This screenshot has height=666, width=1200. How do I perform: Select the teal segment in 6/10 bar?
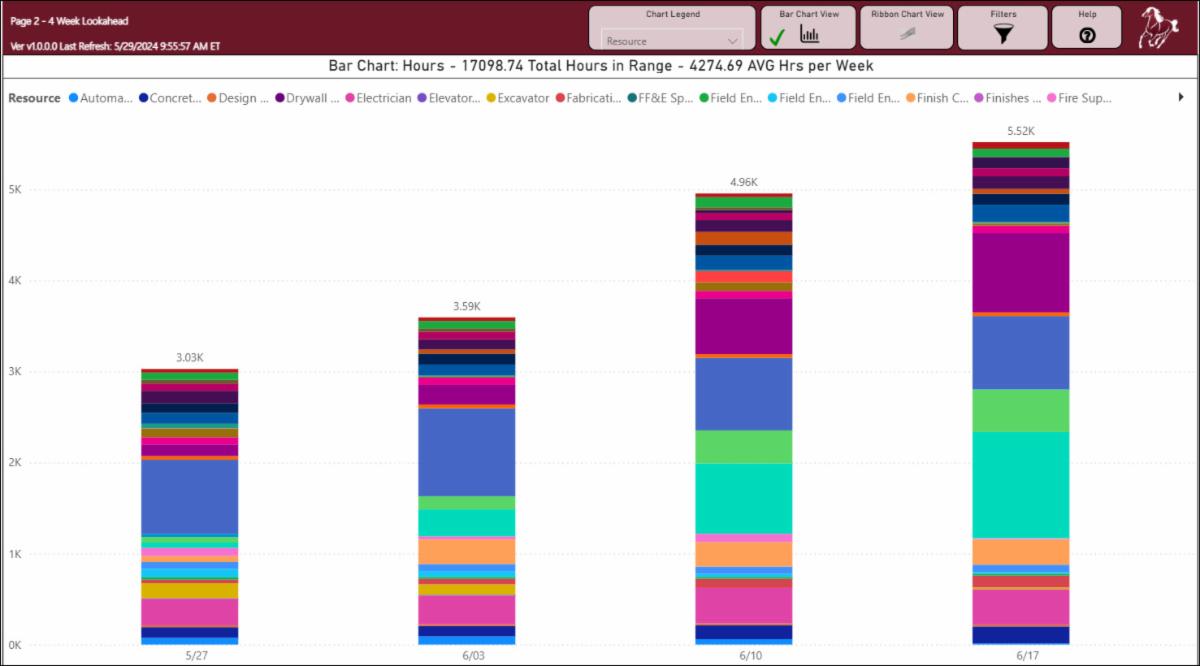(743, 497)
